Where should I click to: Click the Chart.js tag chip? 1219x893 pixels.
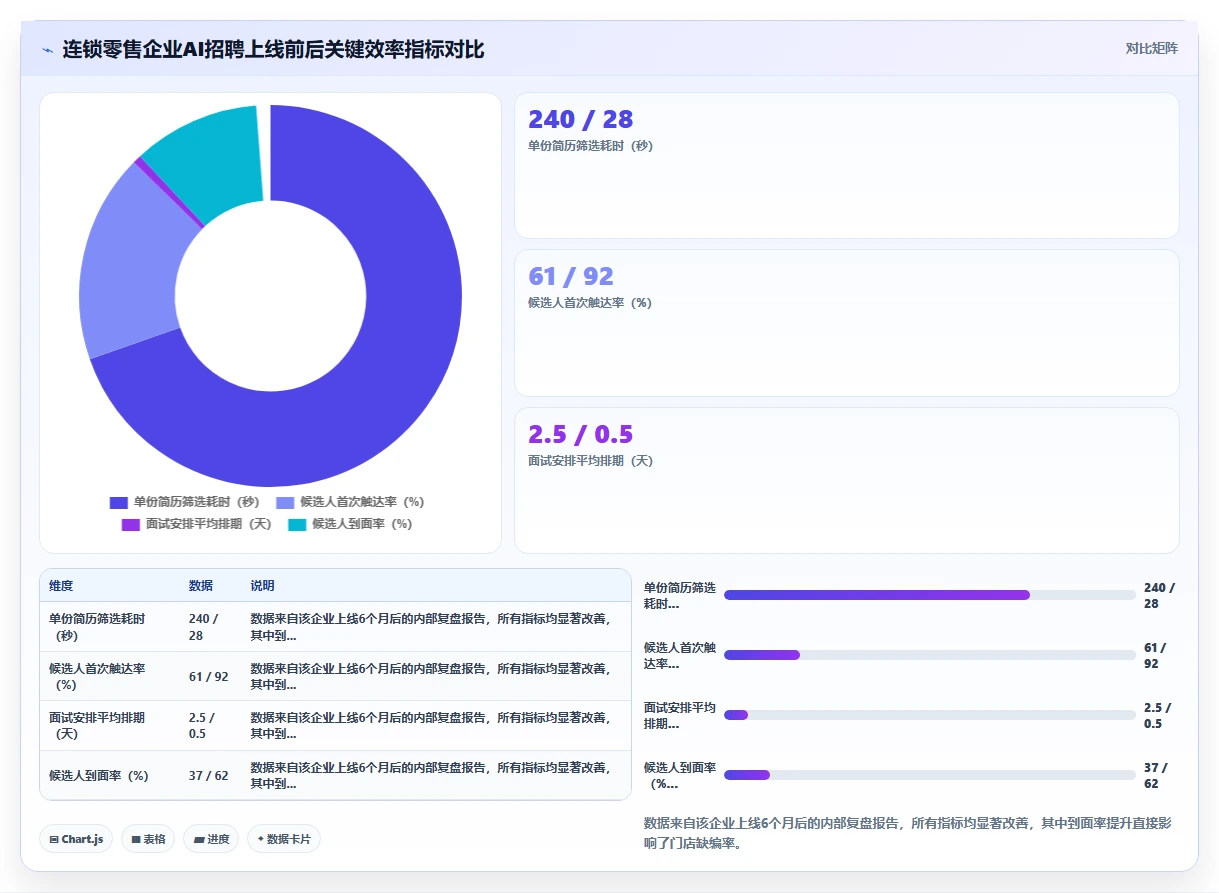(x=77, y=839)
